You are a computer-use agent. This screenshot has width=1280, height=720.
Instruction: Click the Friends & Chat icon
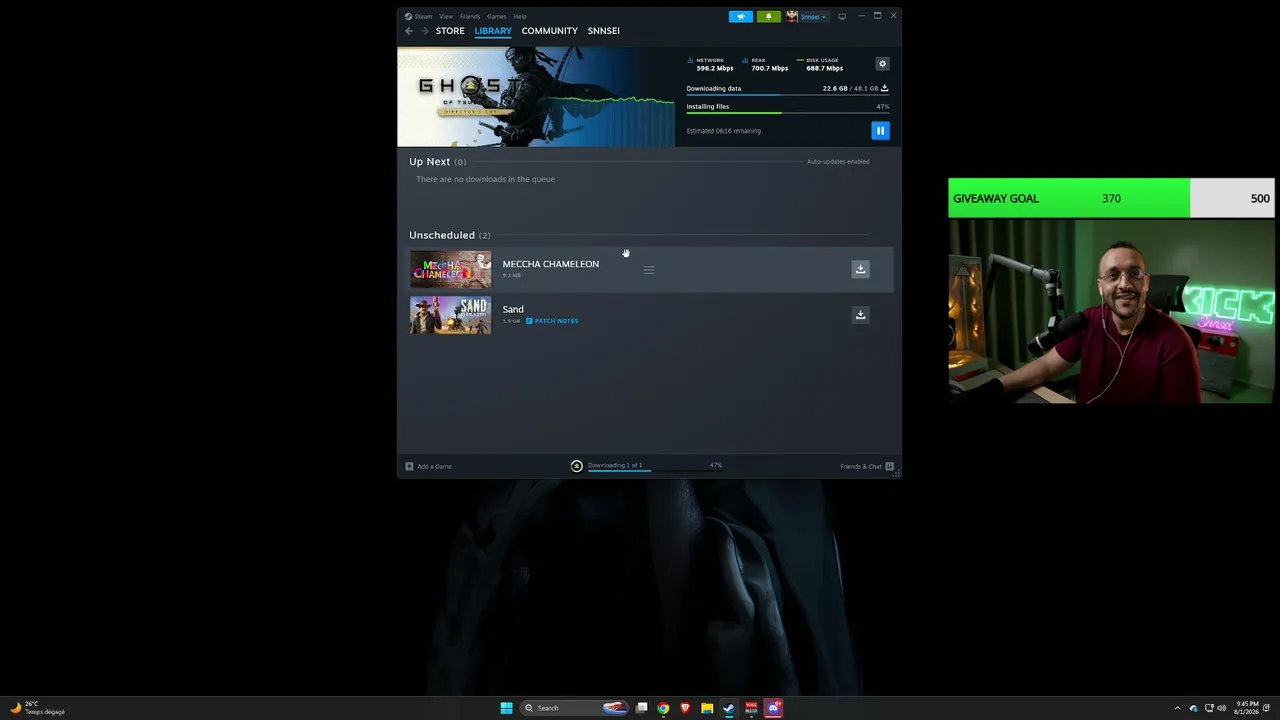pos(890,466)
